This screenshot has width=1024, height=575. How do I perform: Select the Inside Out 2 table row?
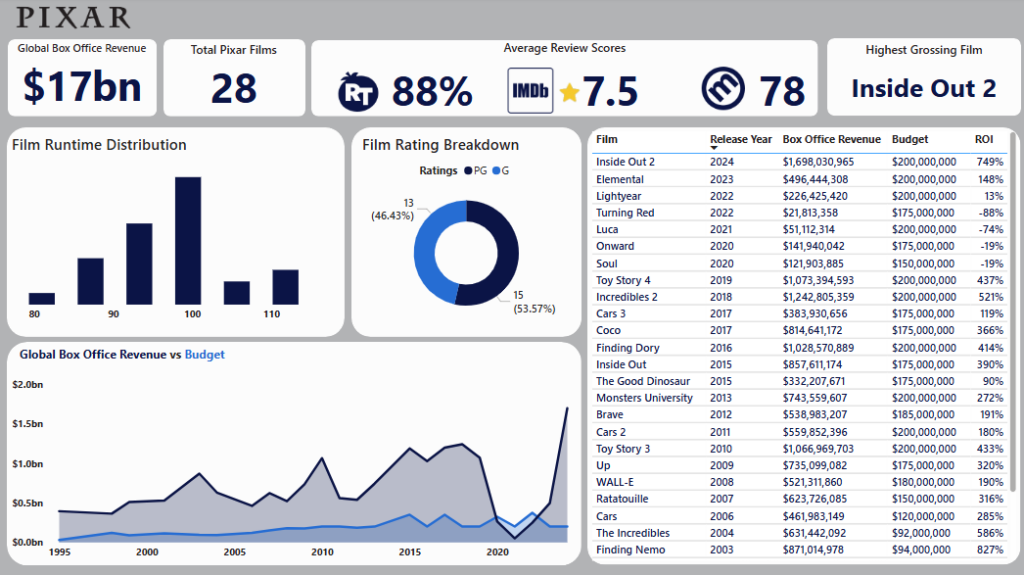coord(799,162)
